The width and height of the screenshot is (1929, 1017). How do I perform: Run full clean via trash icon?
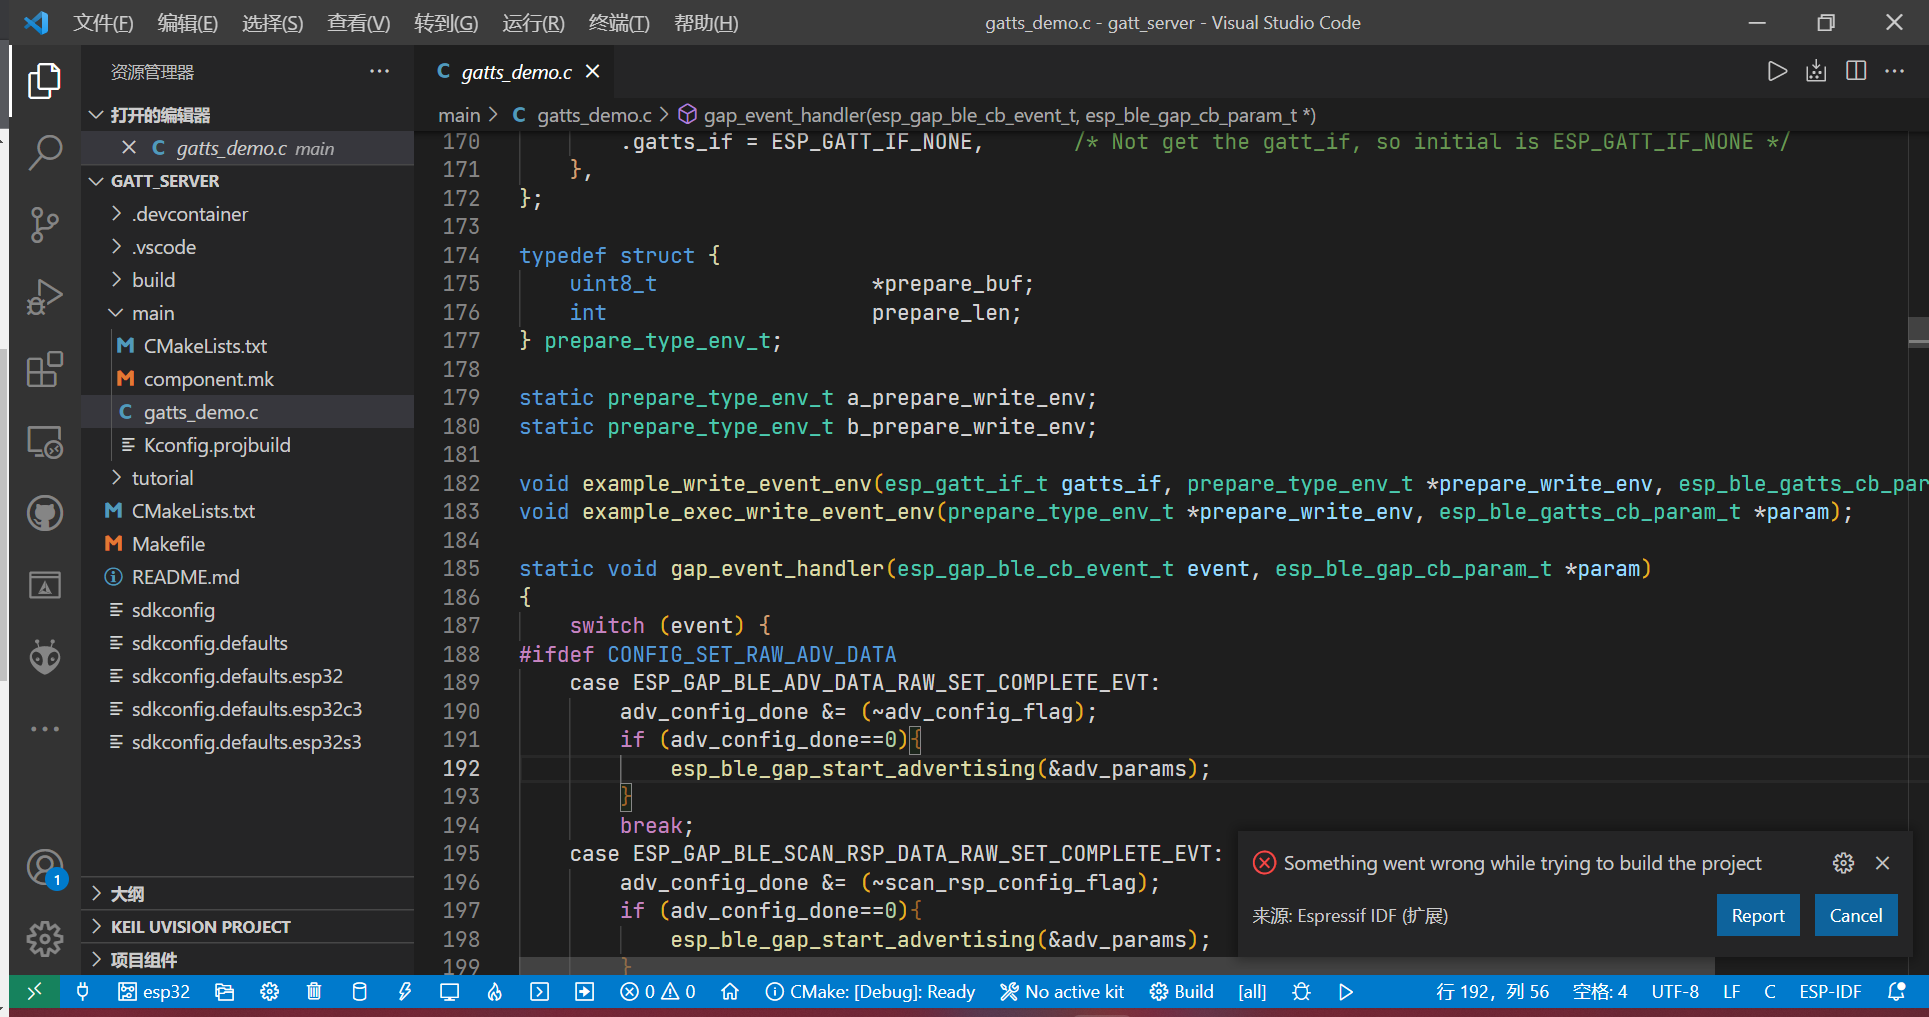pos(314,991)
